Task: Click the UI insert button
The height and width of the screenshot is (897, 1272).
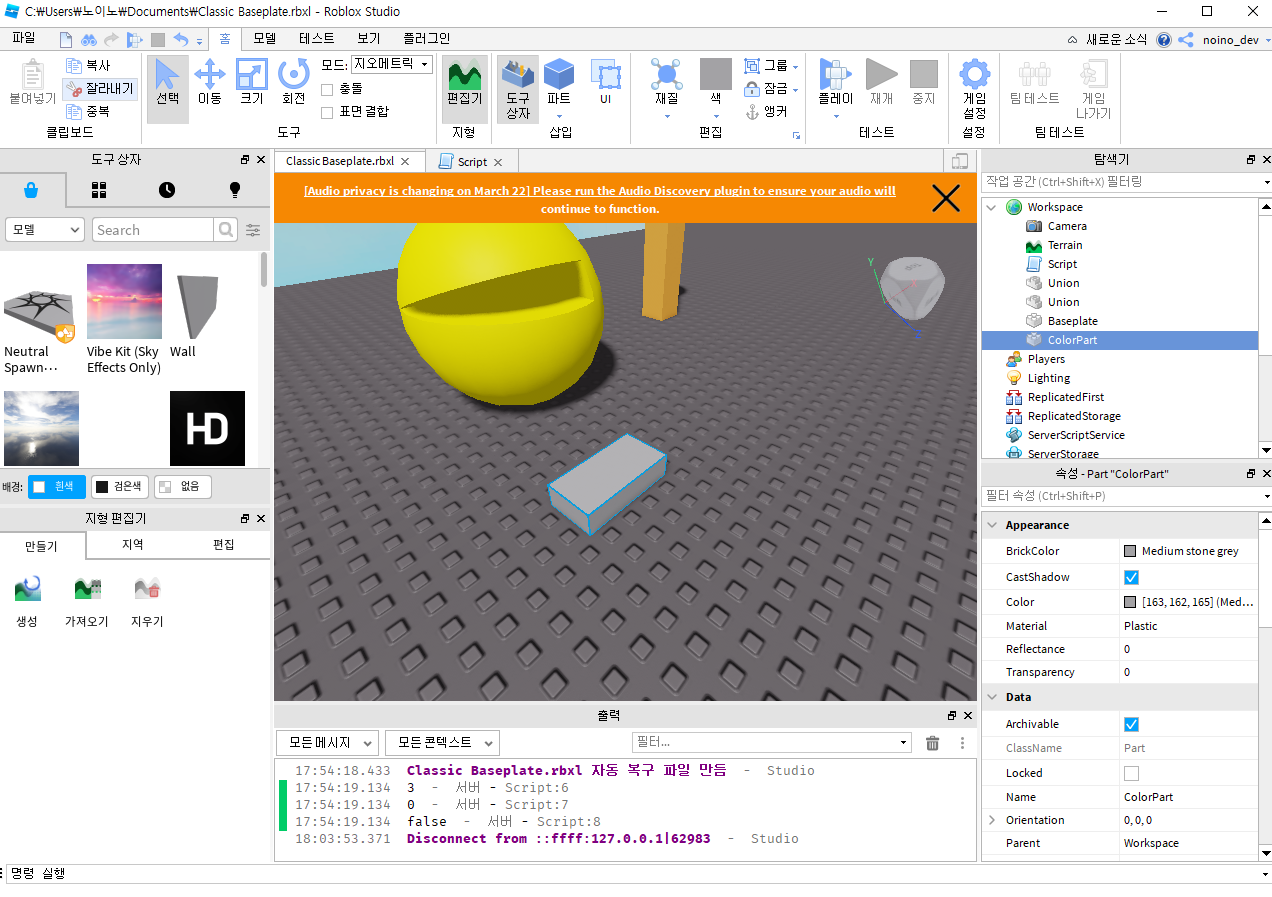Action: click(605, 82)
